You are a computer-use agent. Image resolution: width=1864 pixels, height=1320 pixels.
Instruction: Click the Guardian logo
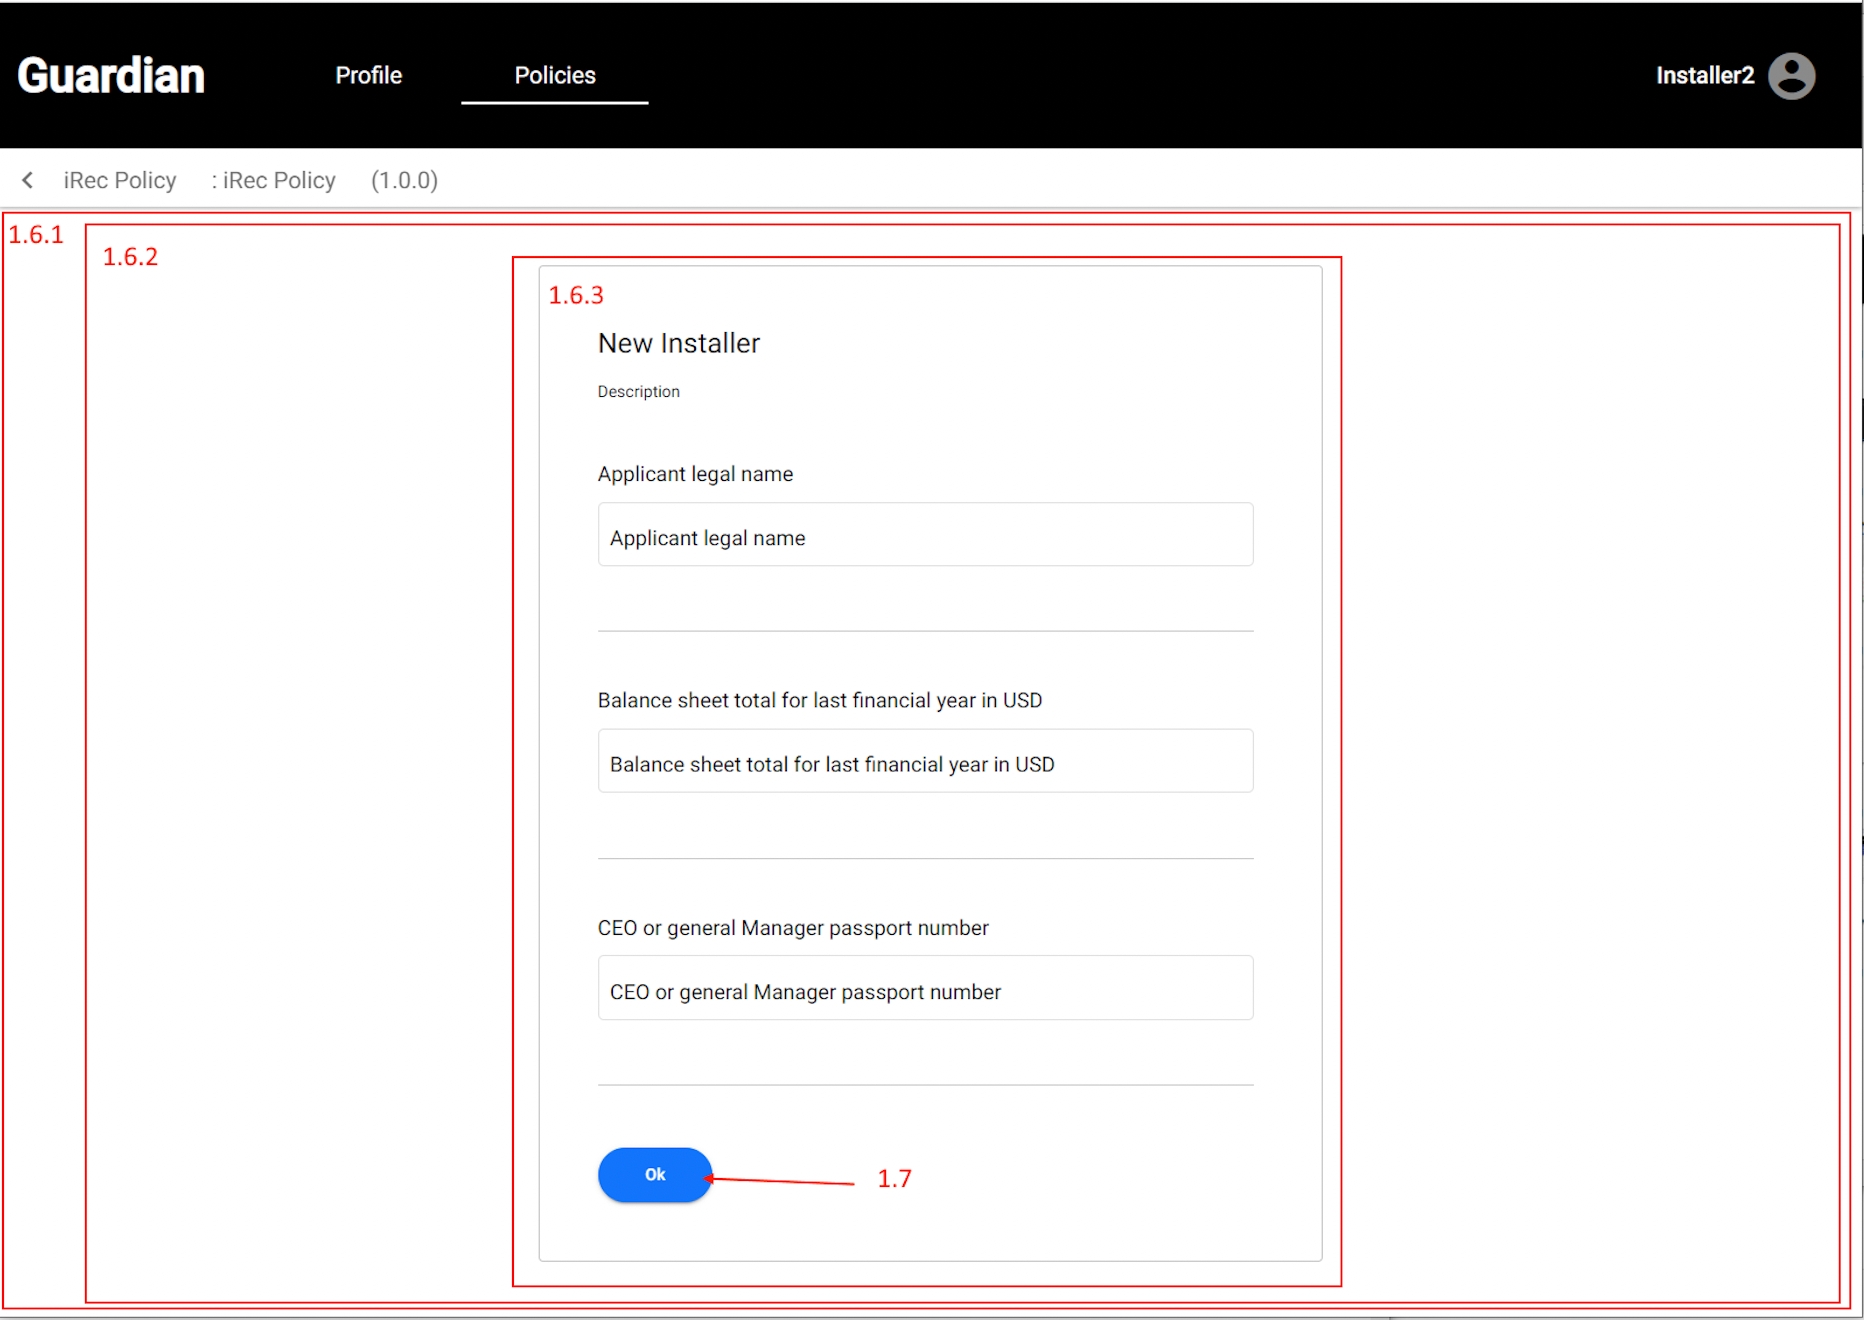coord(111,76)
